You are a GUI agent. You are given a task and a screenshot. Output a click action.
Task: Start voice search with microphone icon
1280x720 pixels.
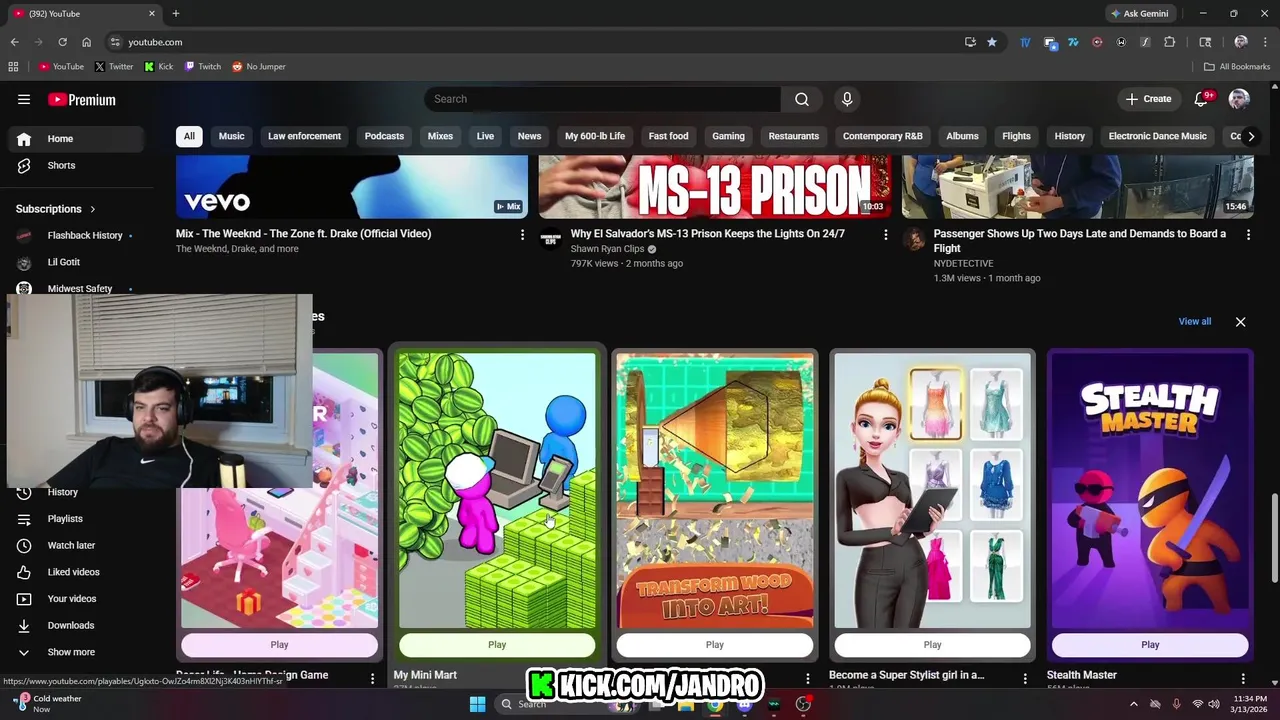pyautogui.click(x=847, y=99)
